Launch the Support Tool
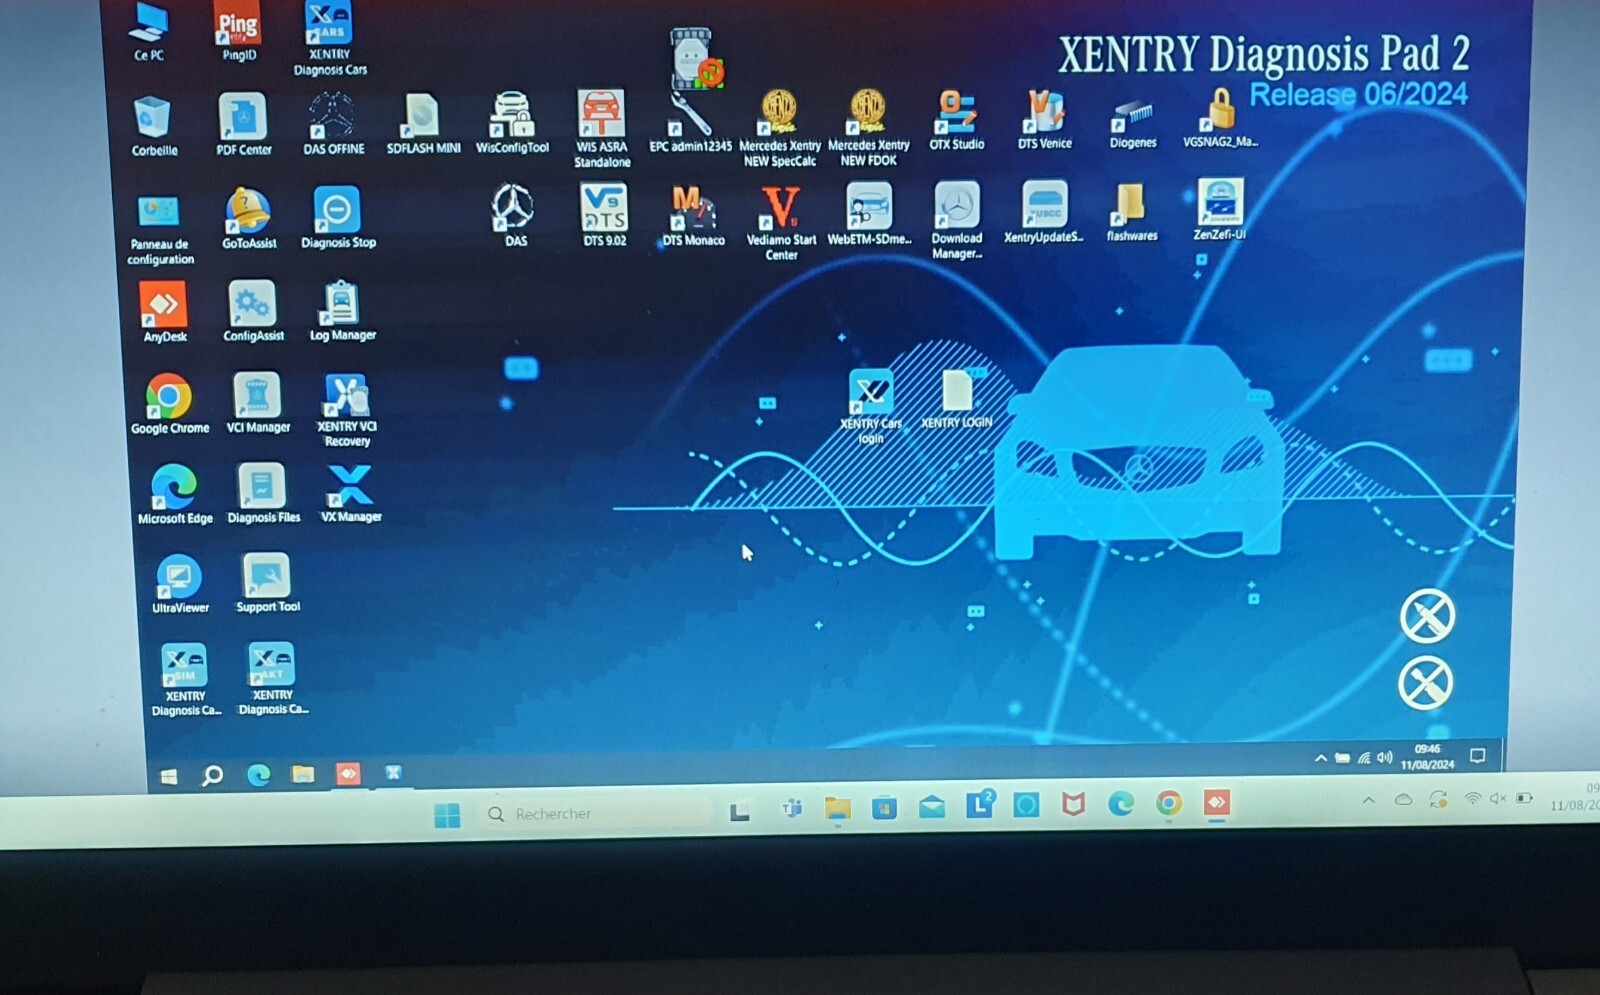This screenshot has height=995, width=1600. (267, 583)
